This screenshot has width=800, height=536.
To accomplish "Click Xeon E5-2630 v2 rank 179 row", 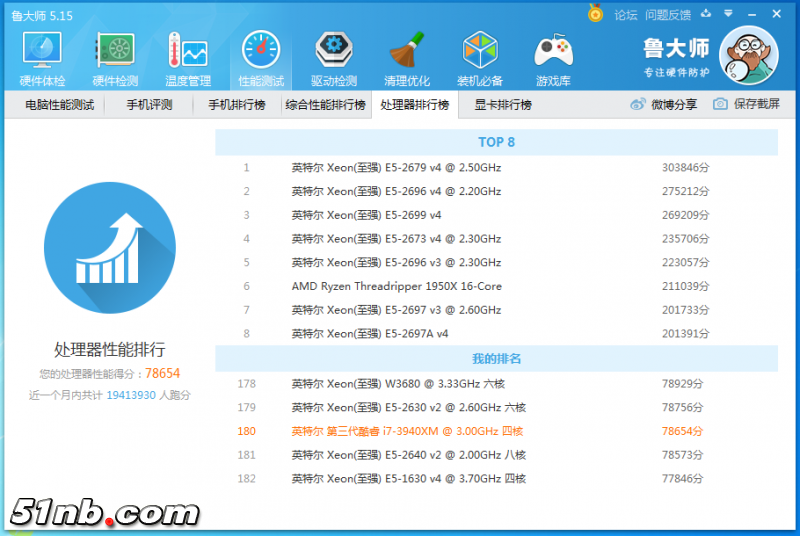I will (496, 407).
